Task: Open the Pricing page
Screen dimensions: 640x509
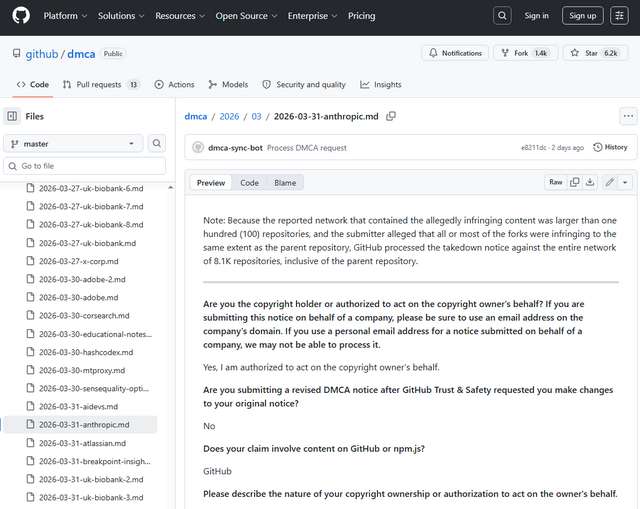Action: click(361, 16)
